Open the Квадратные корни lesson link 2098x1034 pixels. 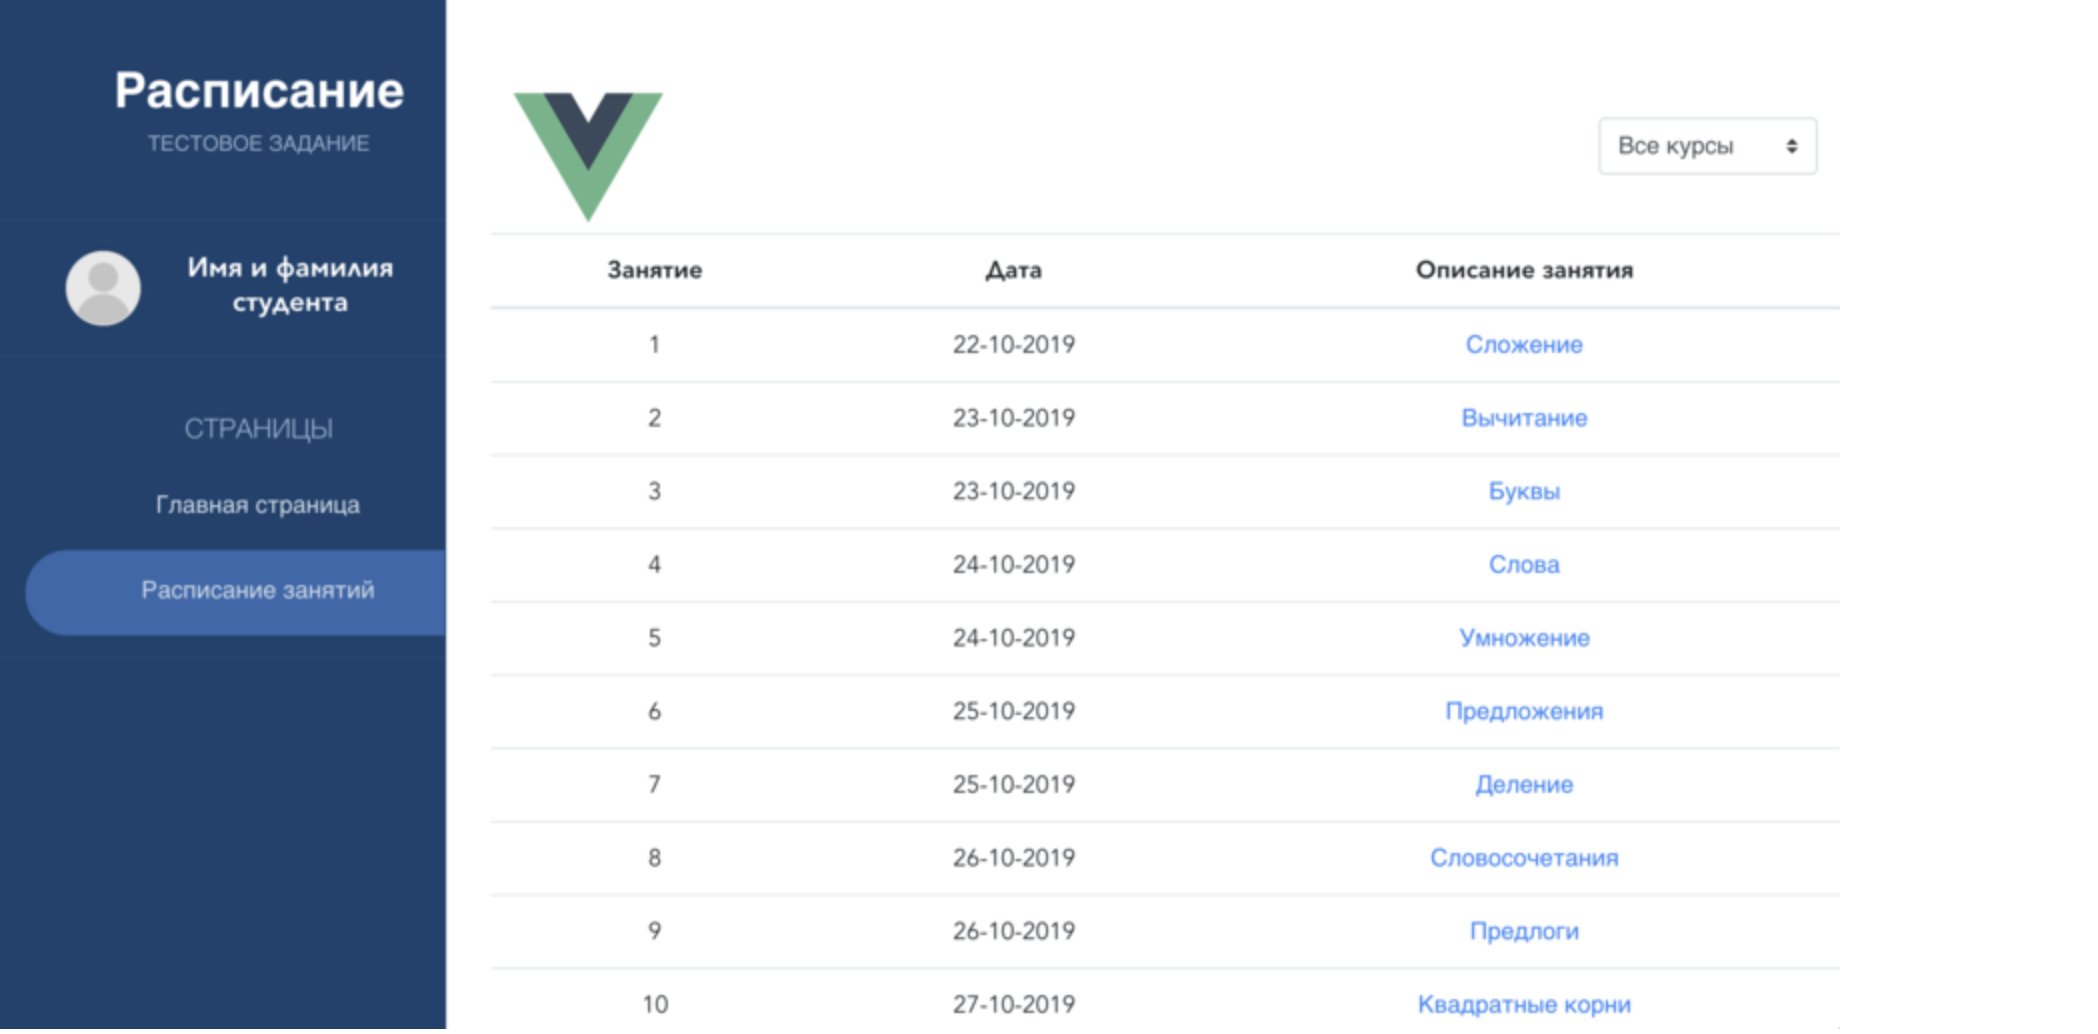pyautogui.click(x=1523, y=1003)
